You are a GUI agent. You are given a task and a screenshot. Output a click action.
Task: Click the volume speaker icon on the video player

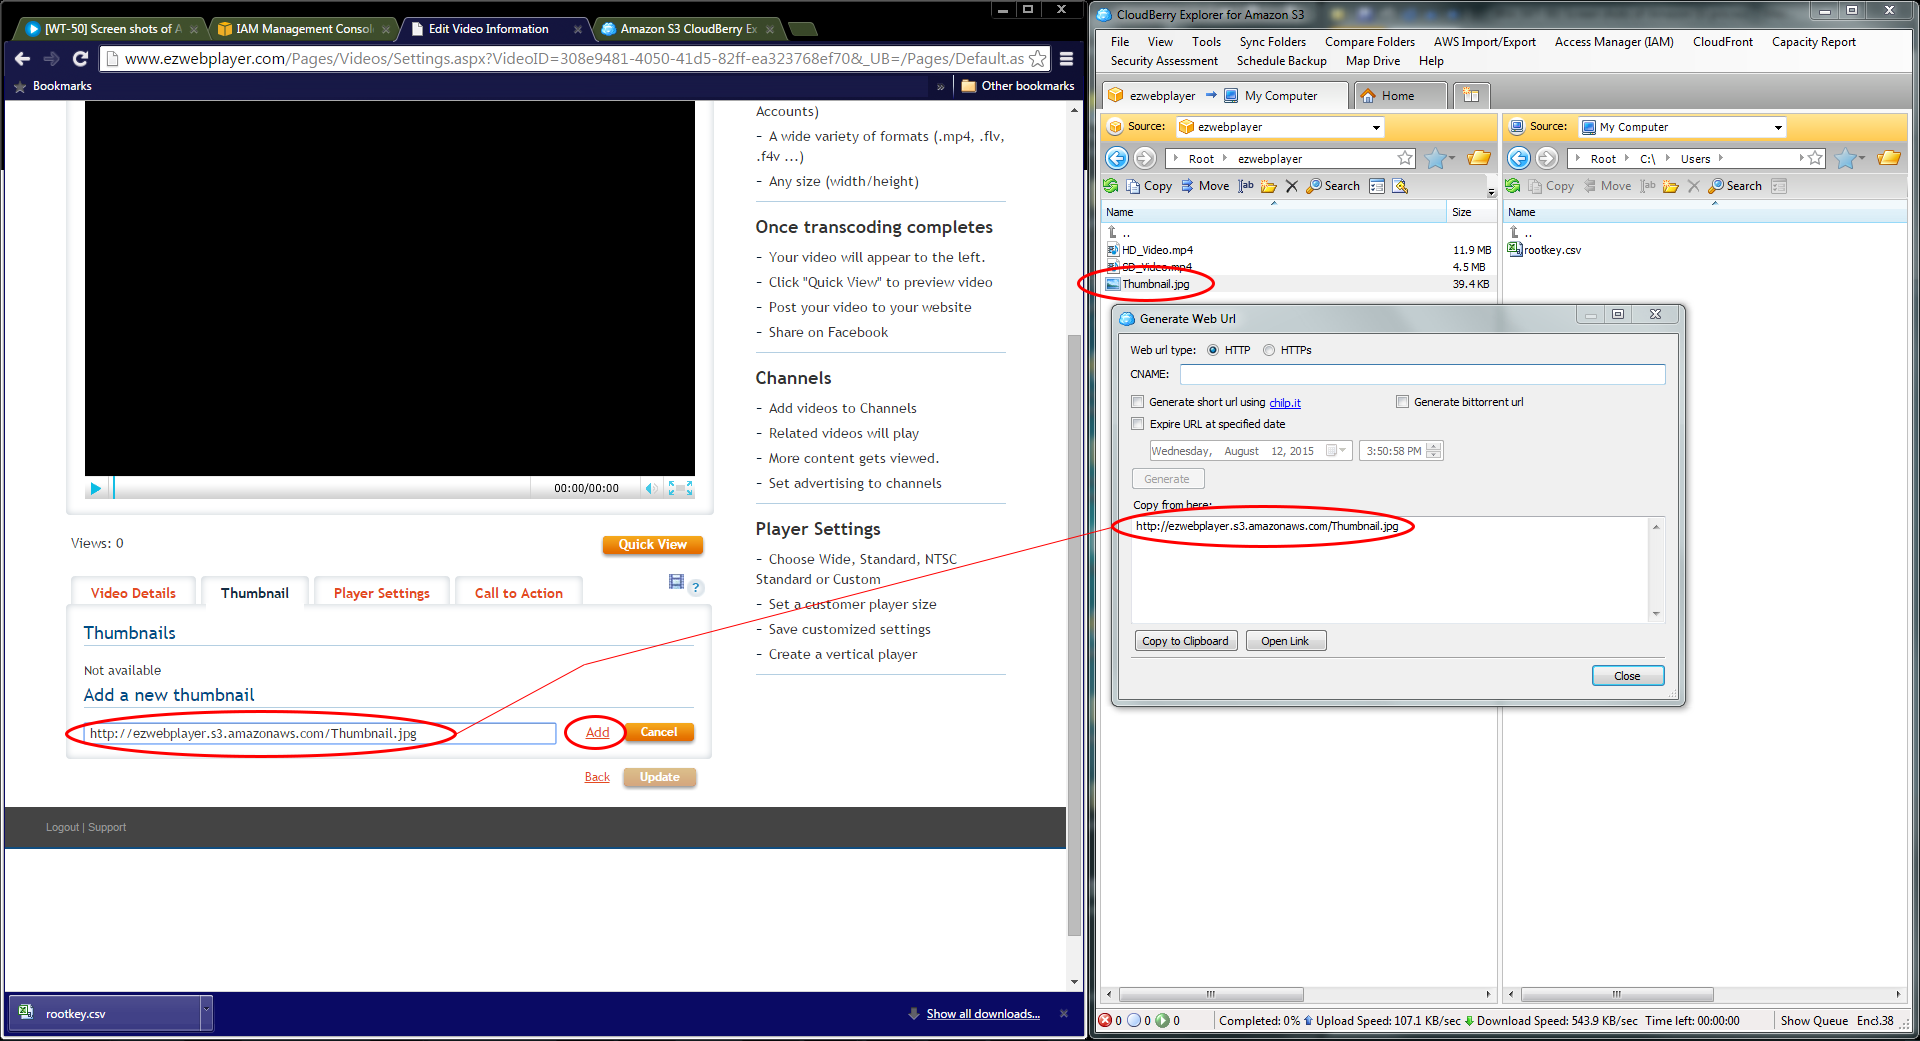tap(651, 488)
